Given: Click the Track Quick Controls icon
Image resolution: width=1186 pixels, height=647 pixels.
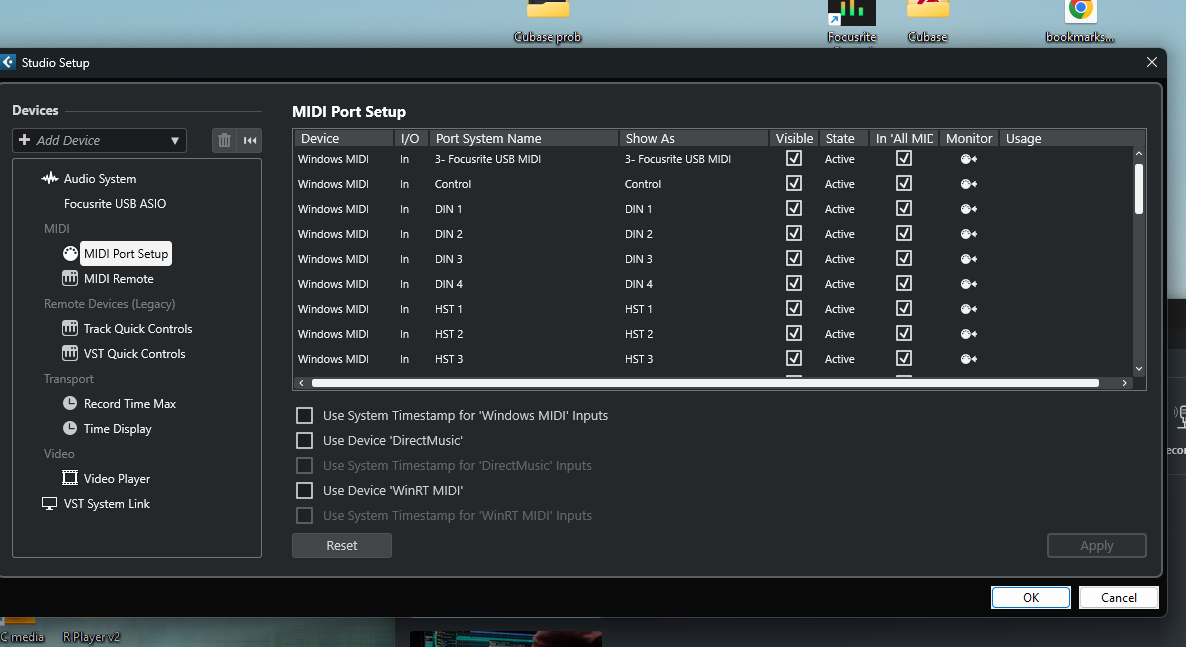Looking at the screenshot, I should 70,328.
